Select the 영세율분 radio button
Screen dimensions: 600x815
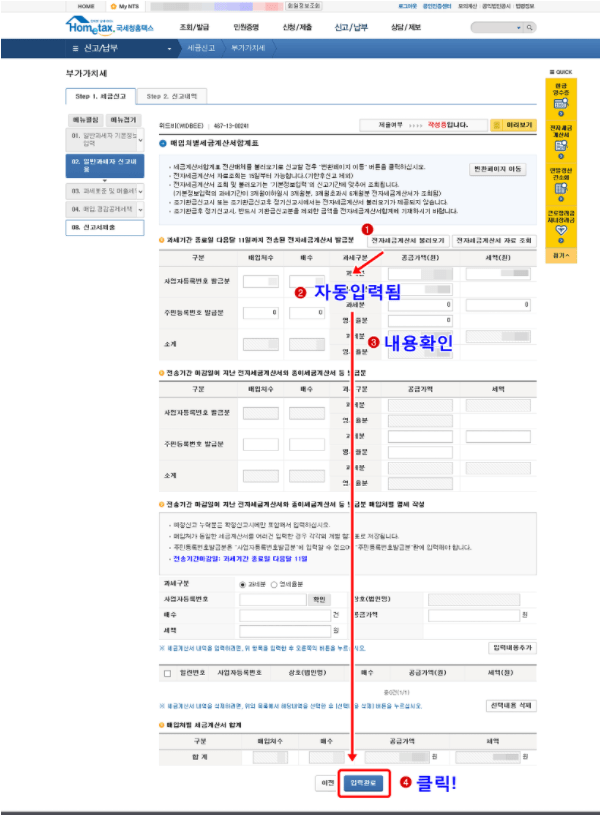[x=274, y=585]
